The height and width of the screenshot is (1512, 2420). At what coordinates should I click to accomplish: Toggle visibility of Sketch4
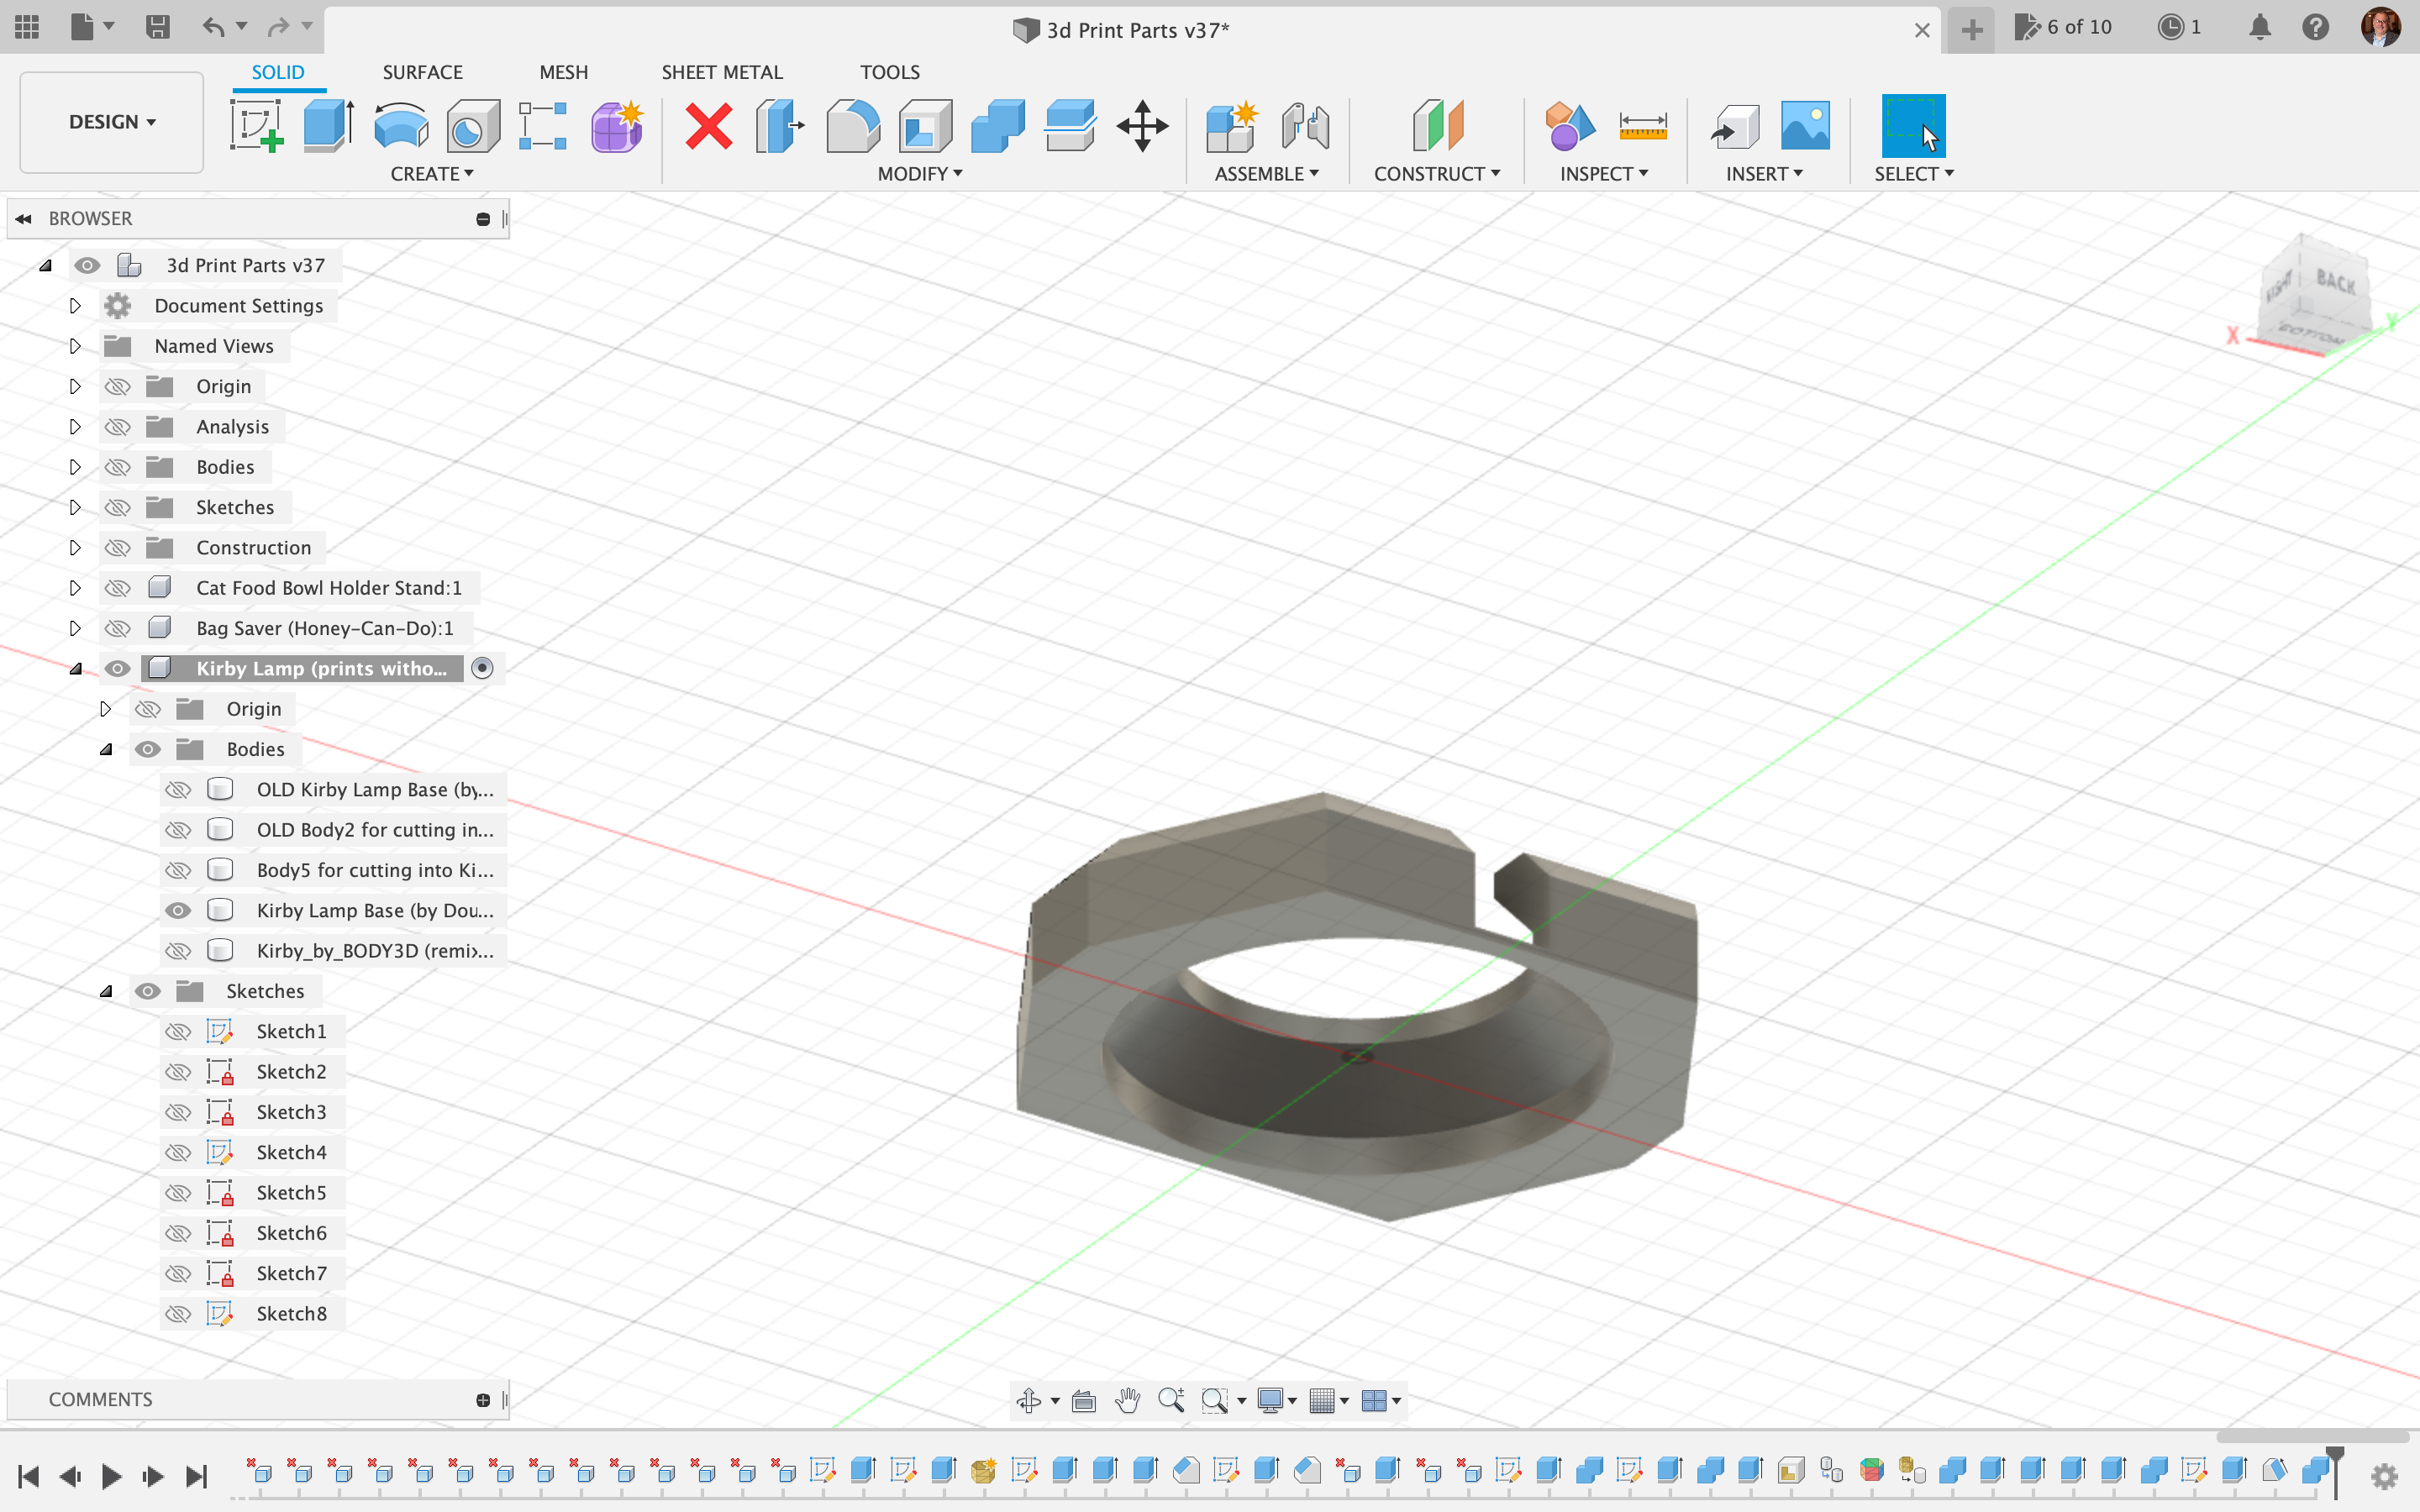178,1153
